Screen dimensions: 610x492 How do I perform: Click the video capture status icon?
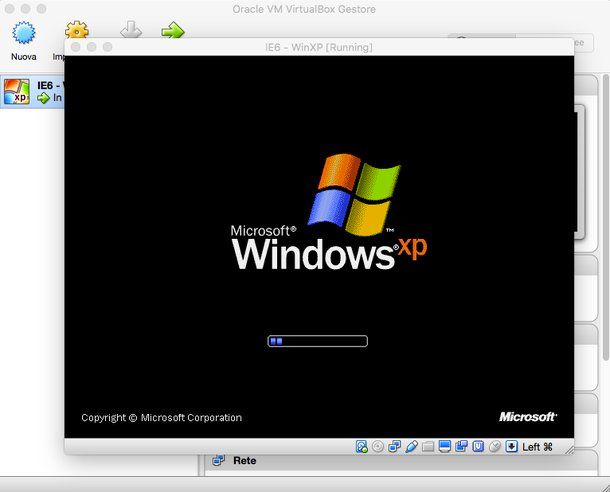pos(461,446)
